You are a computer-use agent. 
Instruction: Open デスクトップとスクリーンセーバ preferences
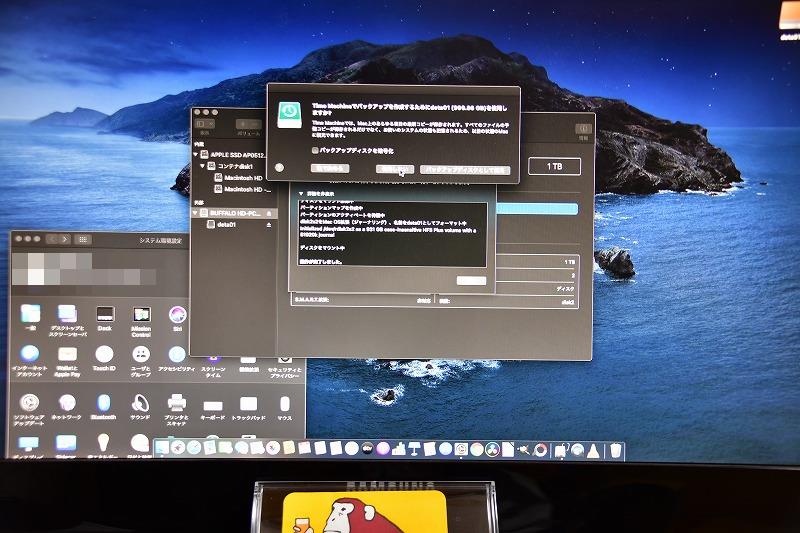click(67, 320)
